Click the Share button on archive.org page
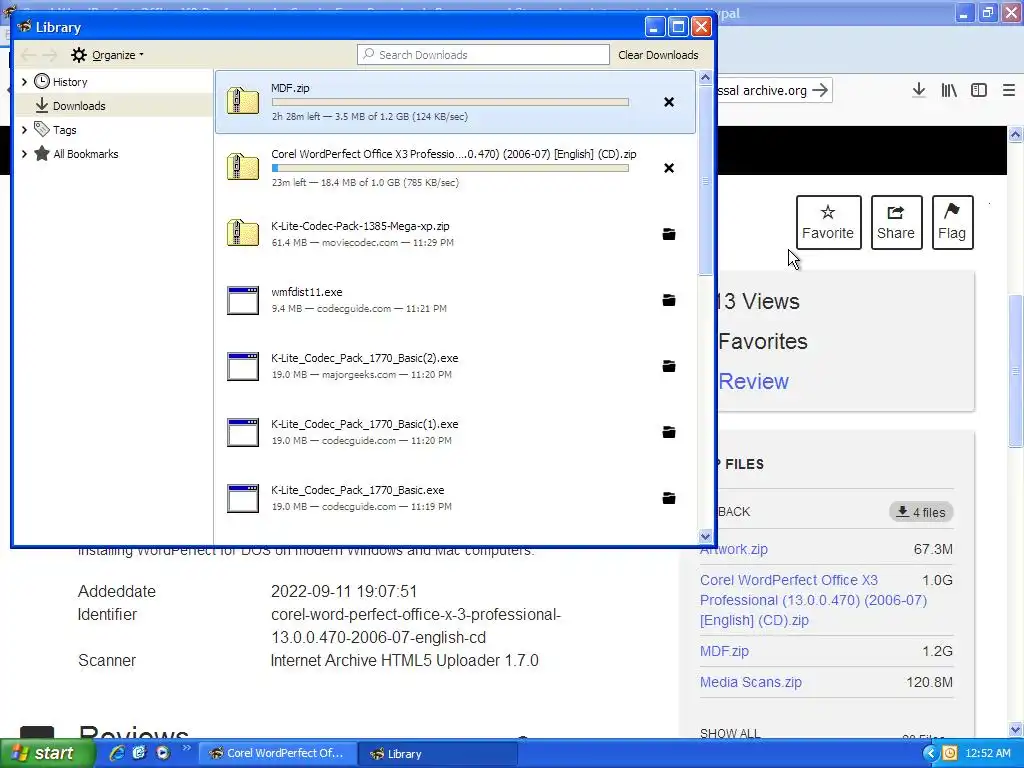Viewport: 1024px width, 768px height. pos(896,222)
